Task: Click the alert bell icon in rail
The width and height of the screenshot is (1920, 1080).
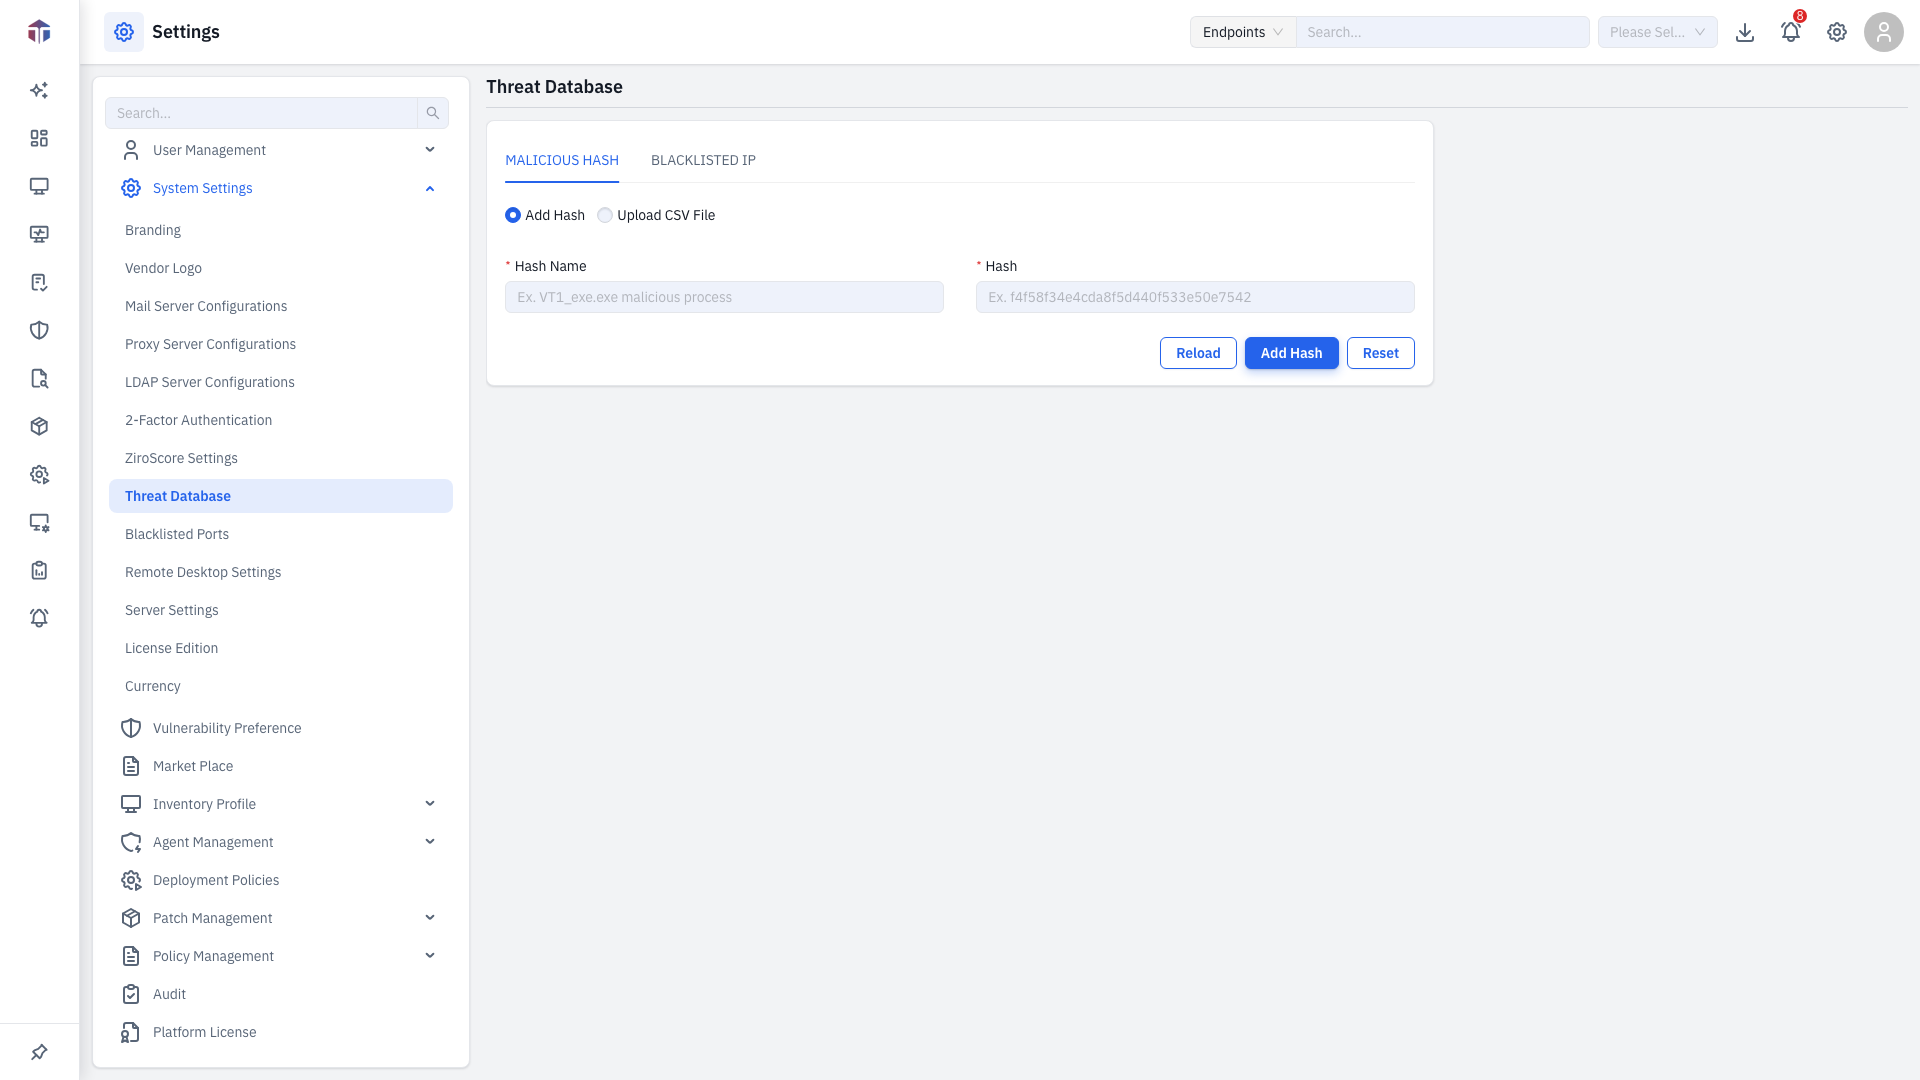Action: tap(39, 618)
